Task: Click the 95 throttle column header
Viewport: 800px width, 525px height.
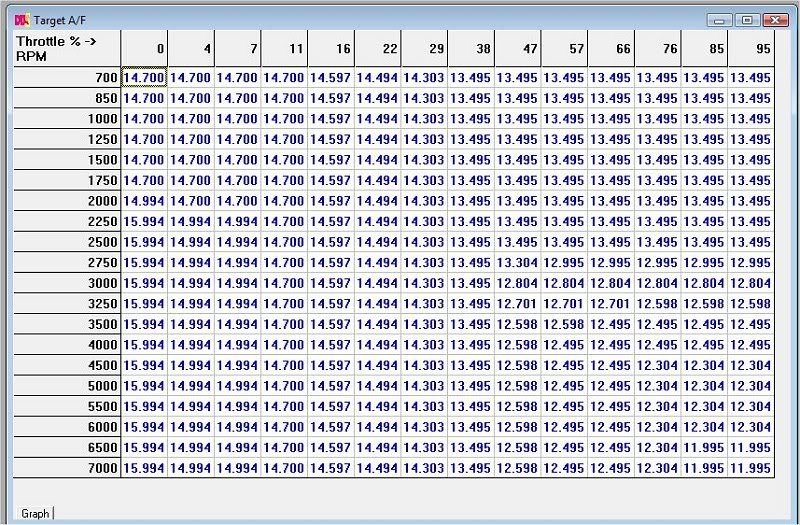Action: click(x=751, y=48)
